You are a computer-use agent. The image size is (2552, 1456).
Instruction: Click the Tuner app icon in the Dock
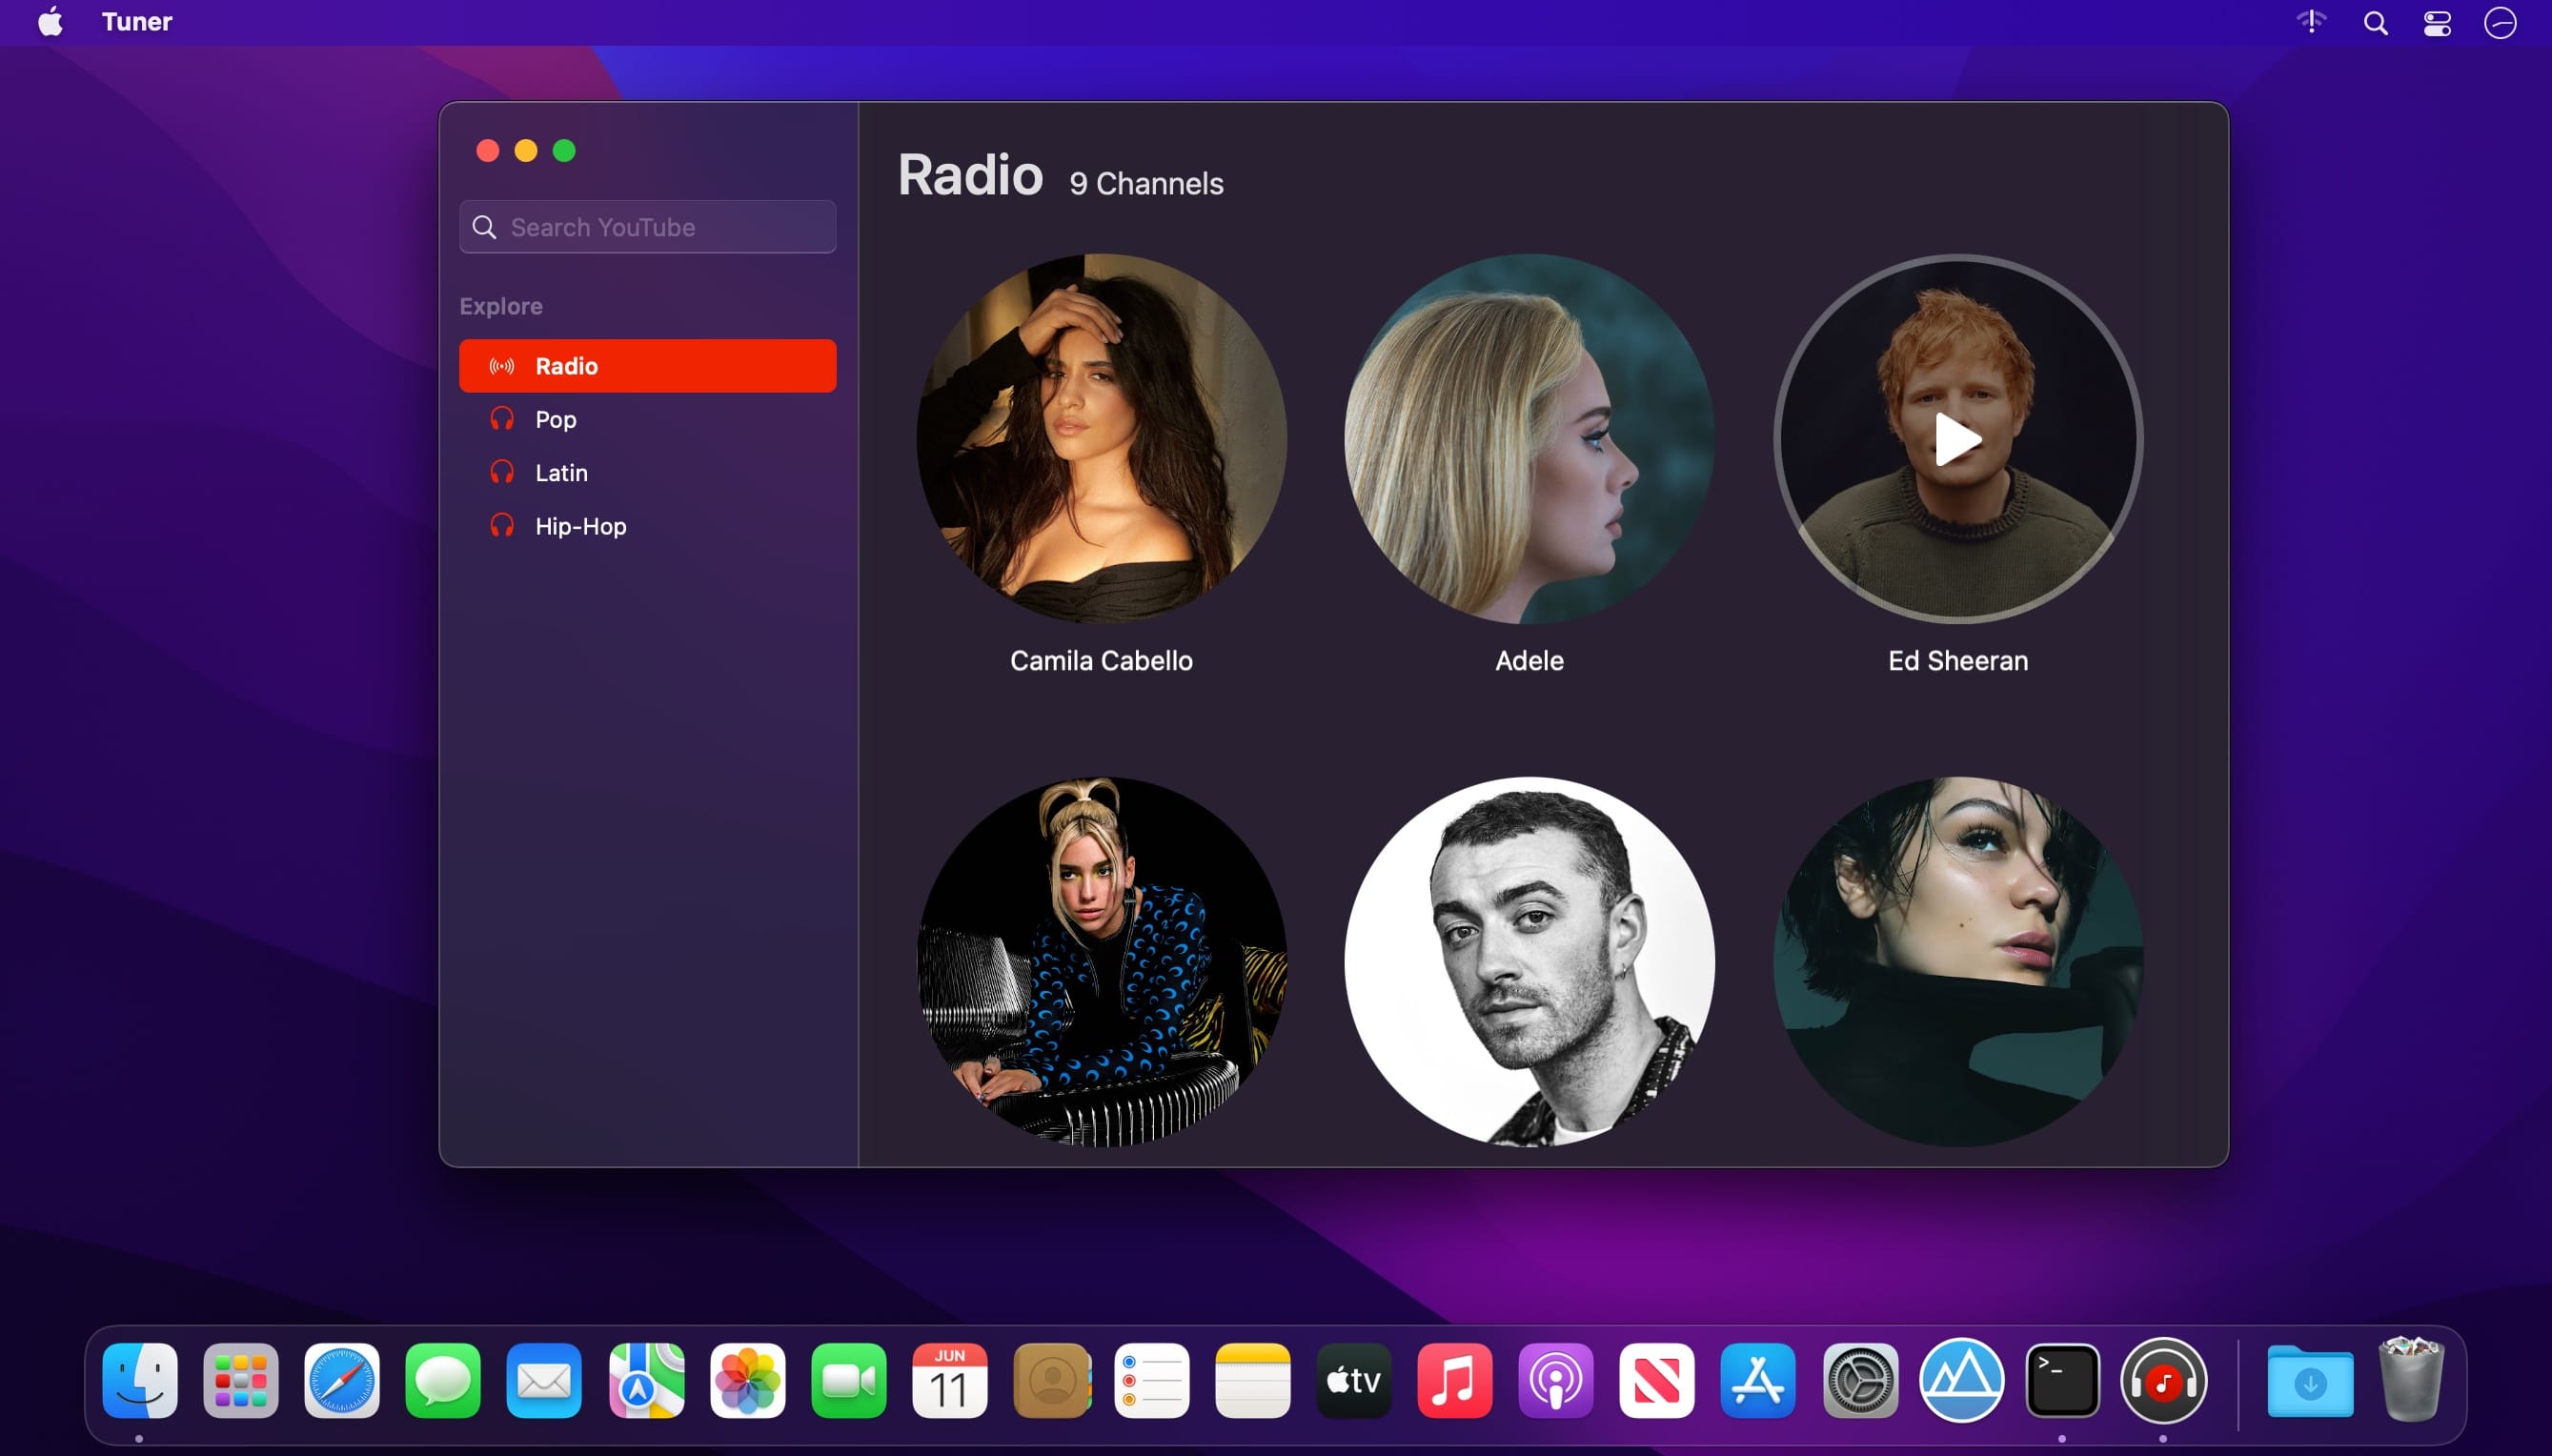click(2164, 1380)
